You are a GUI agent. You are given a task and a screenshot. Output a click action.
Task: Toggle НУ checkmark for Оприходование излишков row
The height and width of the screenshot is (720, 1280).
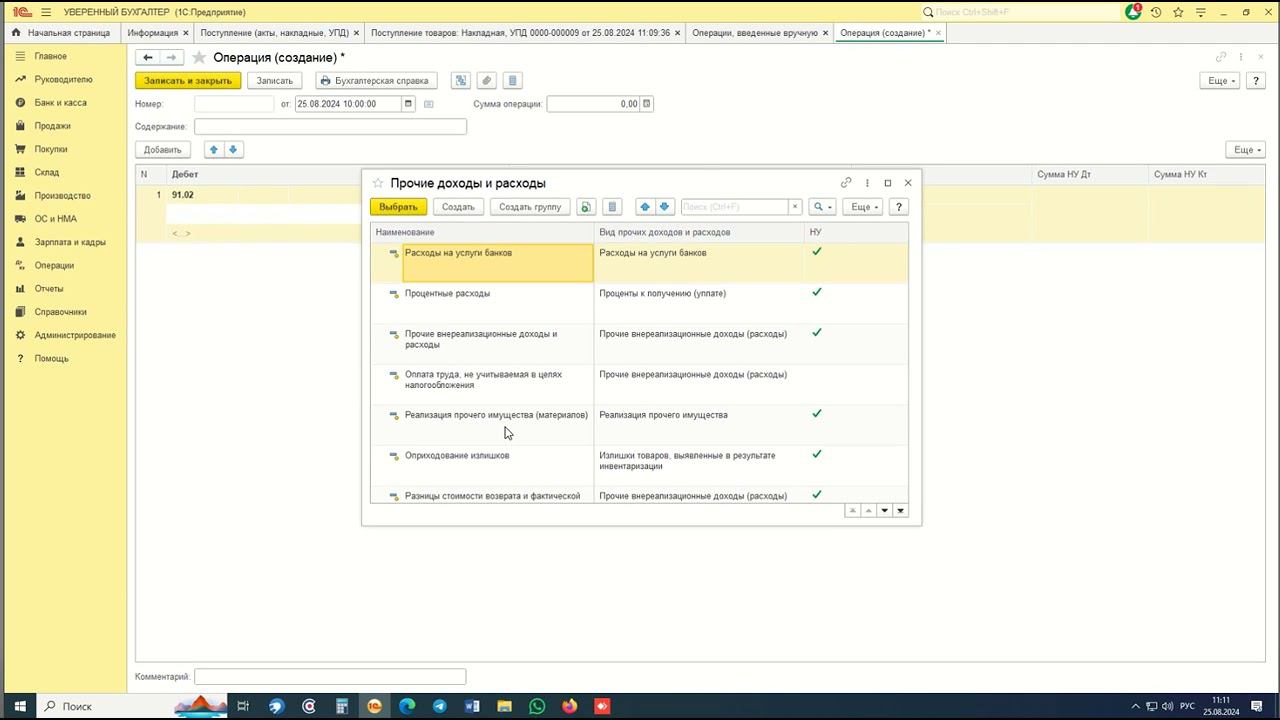tap(817, 455)
